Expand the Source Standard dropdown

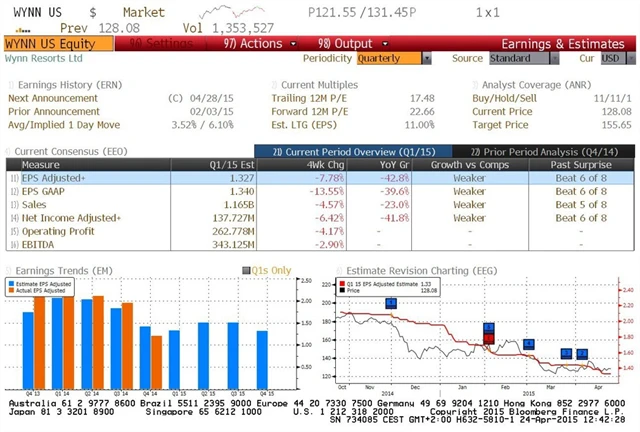pyautogui.click(x=518, y=59)
